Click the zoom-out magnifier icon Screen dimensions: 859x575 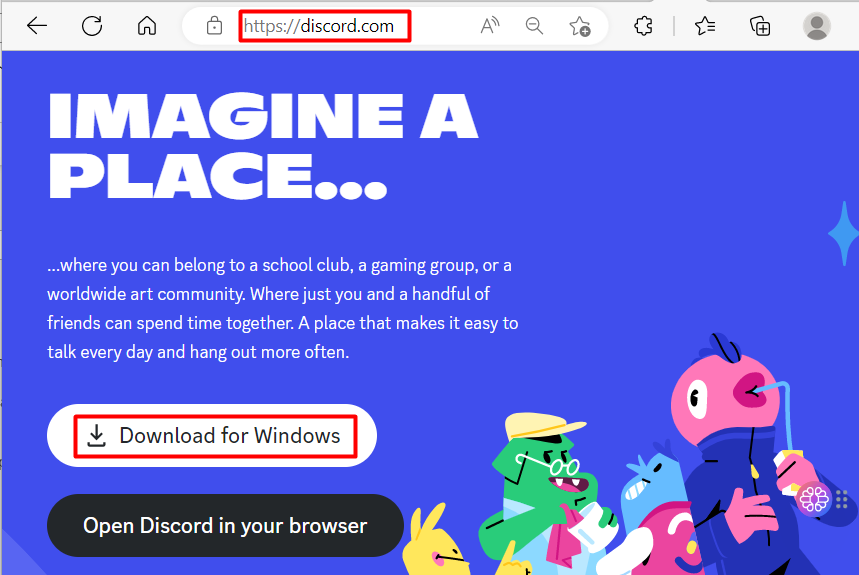pos(534,26)
